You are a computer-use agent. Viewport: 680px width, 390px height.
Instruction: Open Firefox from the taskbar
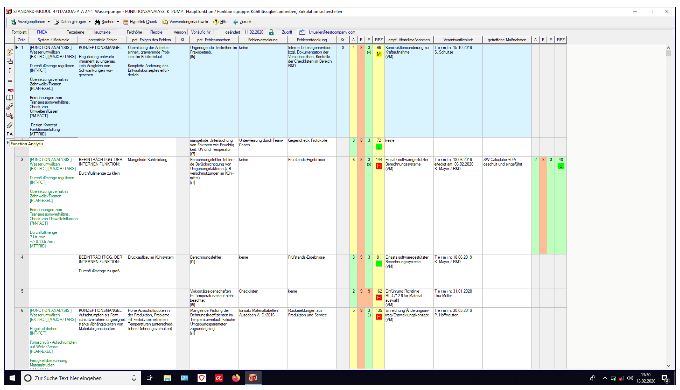[x=235, y=378]
